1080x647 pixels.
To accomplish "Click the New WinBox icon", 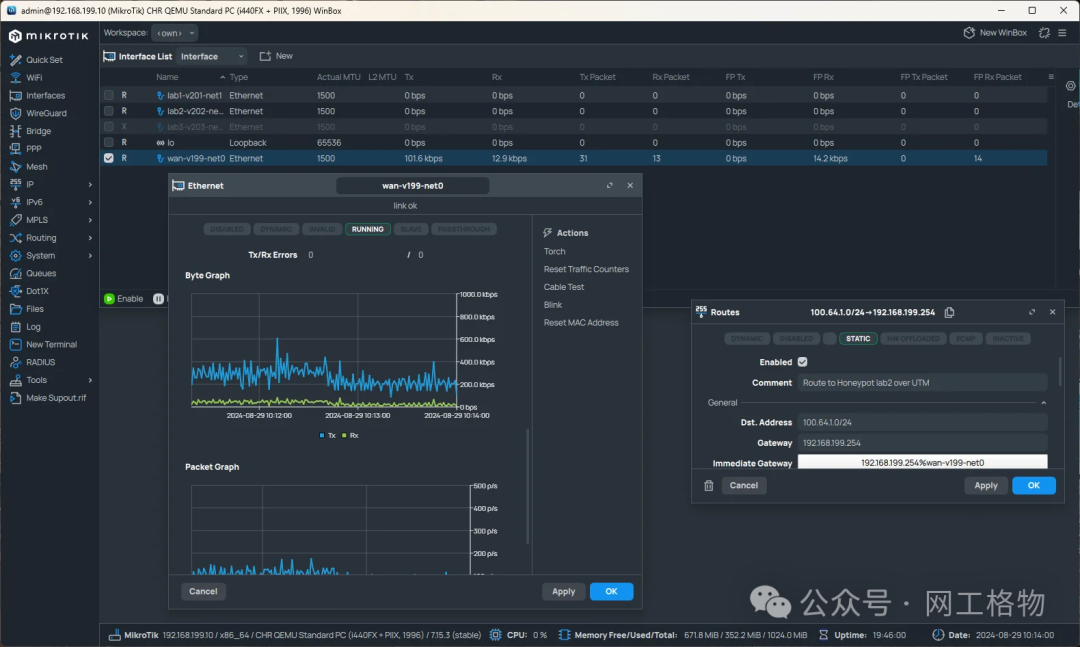I will coord(968,33).
